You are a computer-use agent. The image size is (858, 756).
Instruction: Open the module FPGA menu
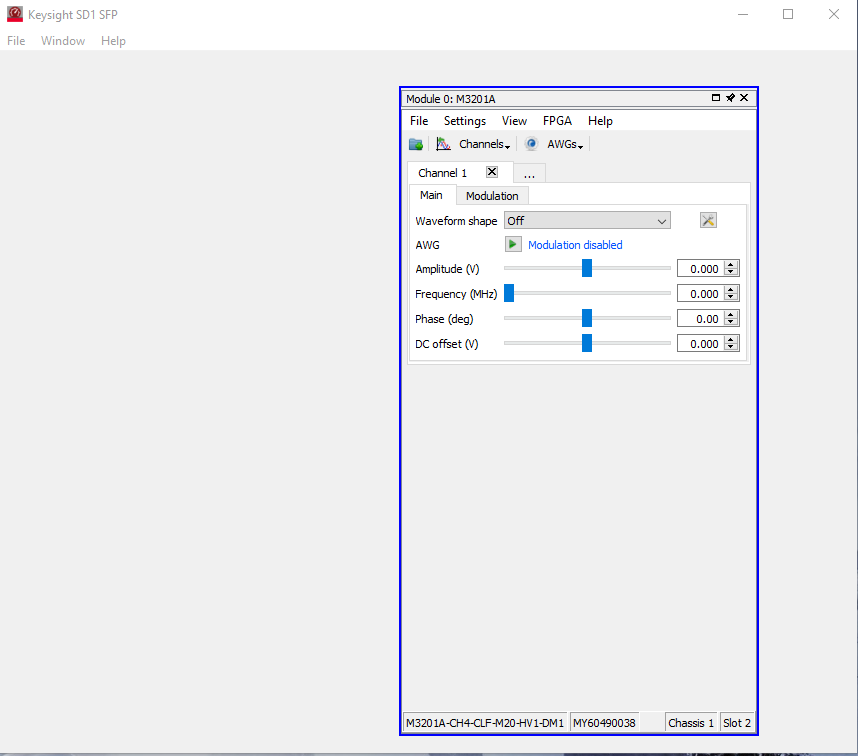tap(557, 121)
